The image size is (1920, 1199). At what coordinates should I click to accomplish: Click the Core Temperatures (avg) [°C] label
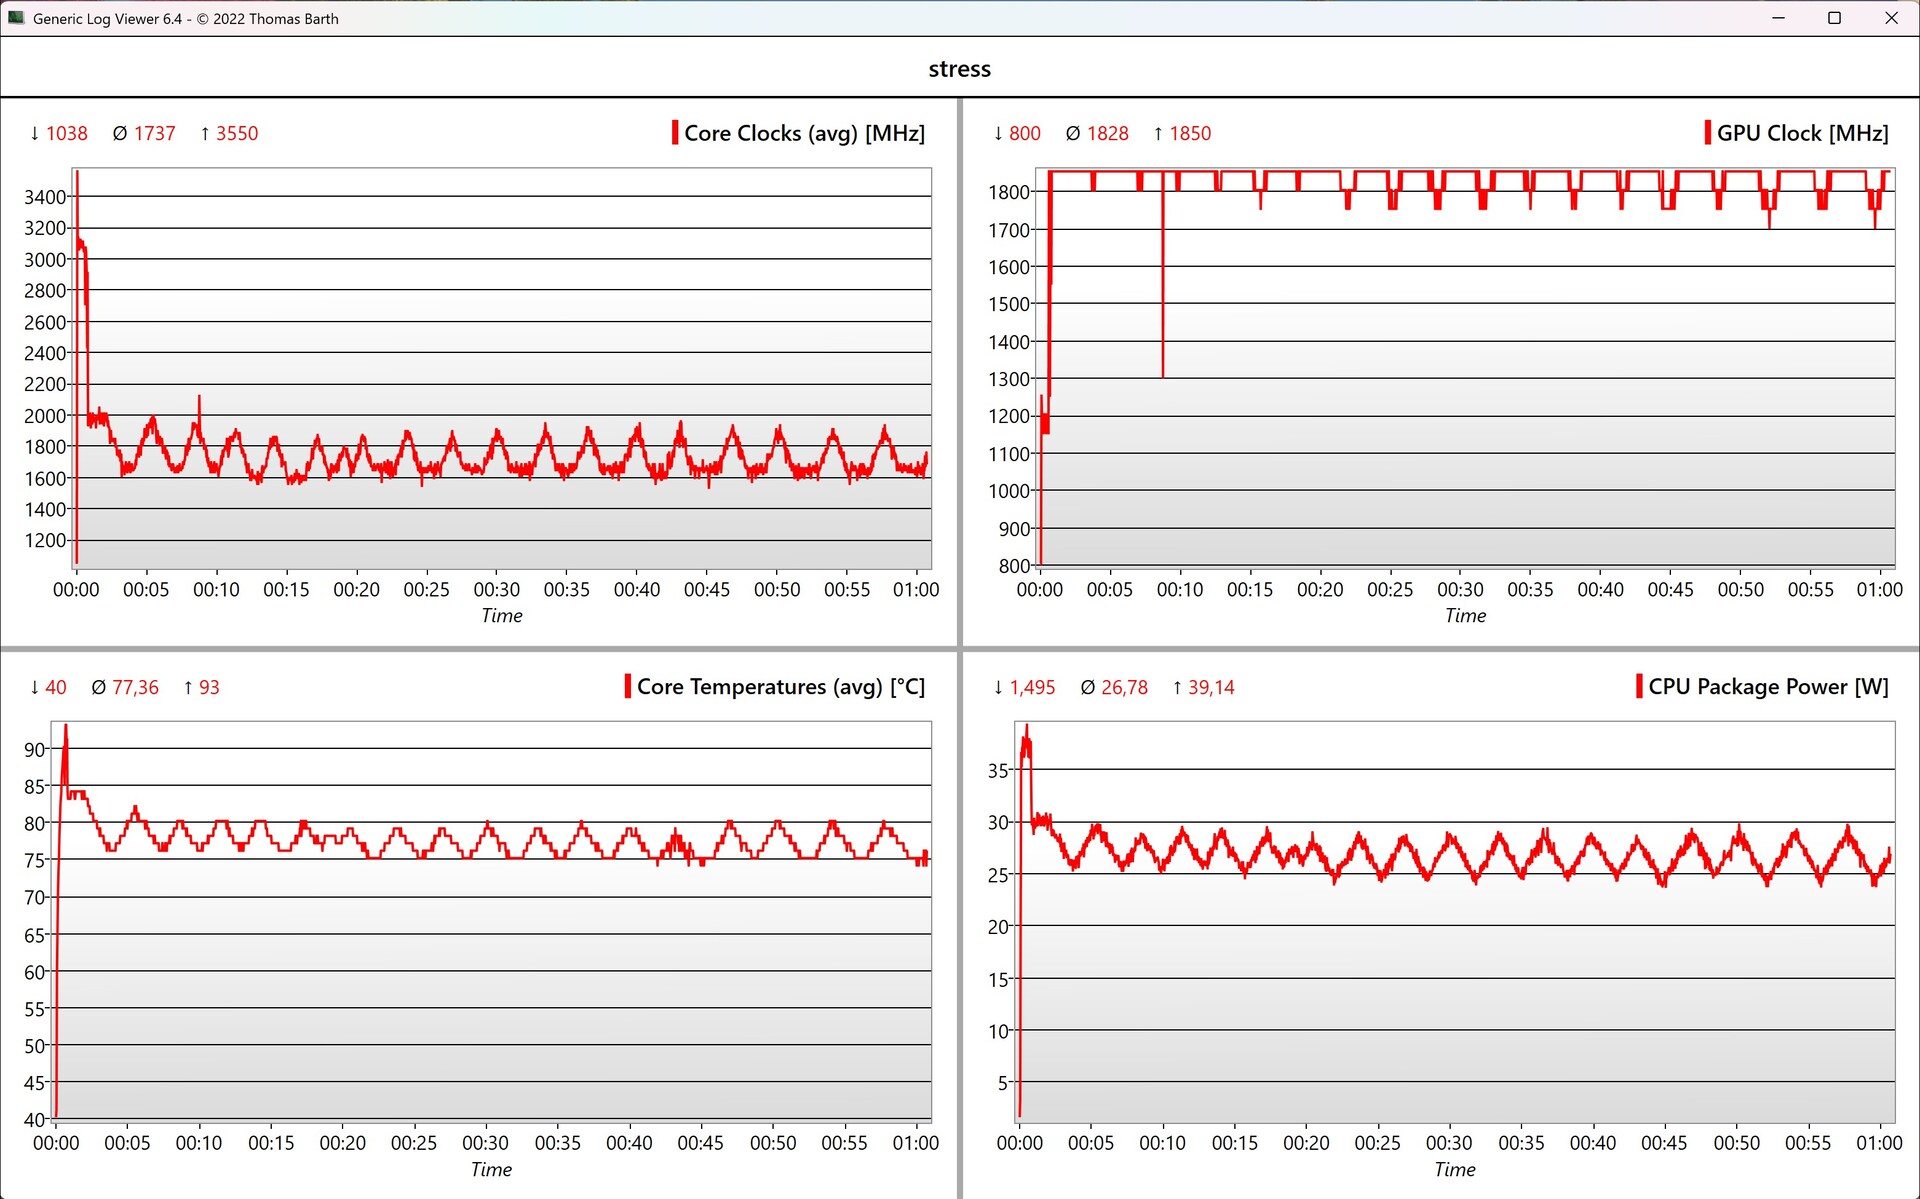tap(780, 686)
